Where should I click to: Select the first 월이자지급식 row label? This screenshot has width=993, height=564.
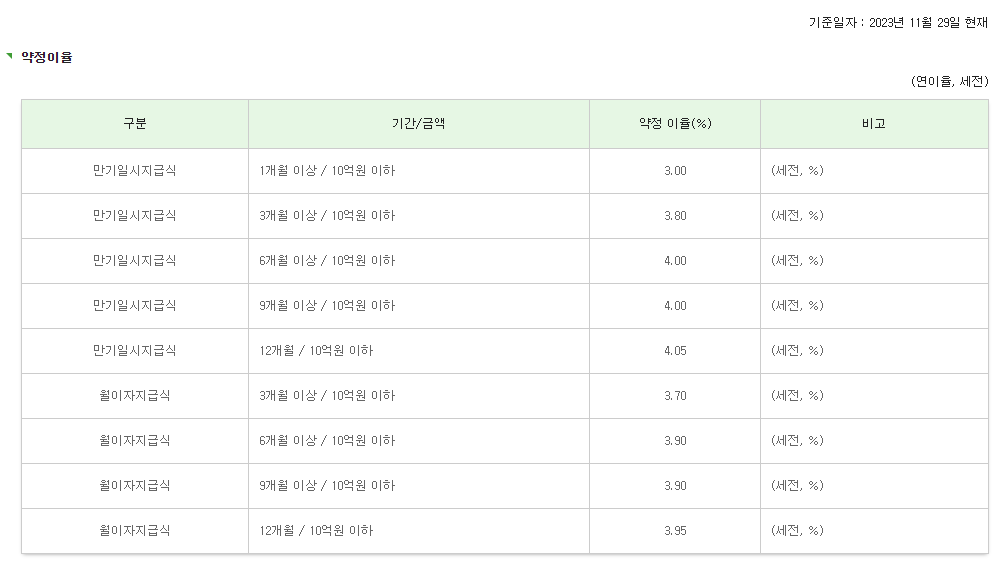click(135, 396)
